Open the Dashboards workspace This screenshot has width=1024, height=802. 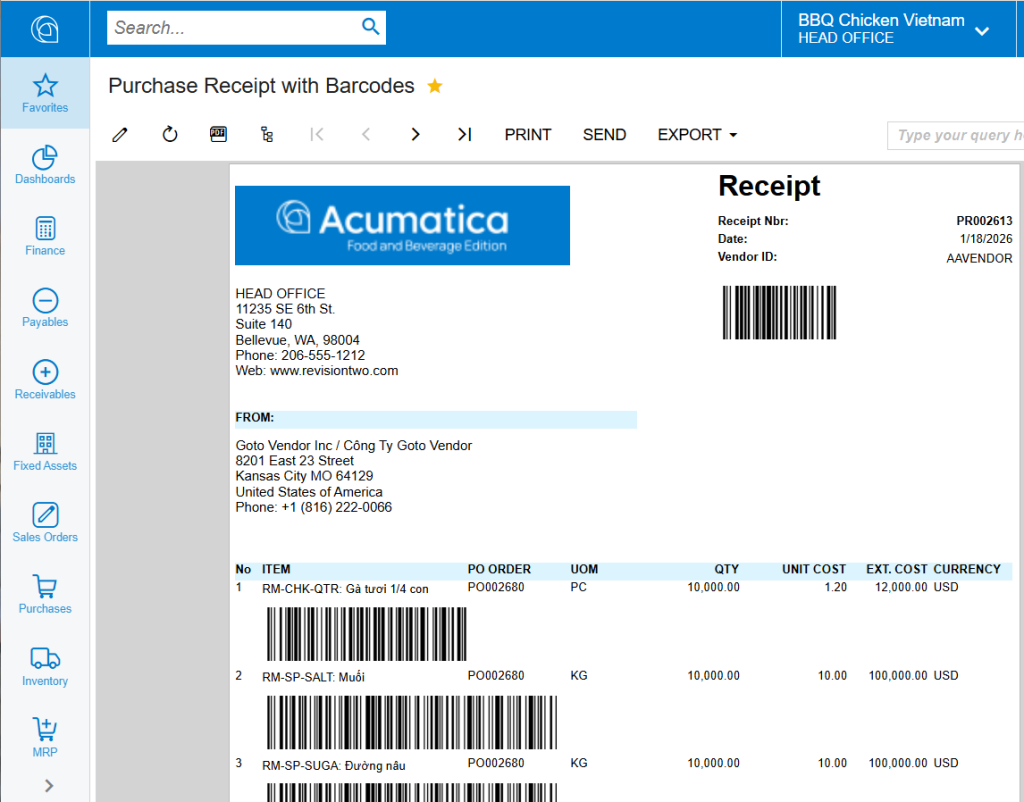click(x=44, y=165)
